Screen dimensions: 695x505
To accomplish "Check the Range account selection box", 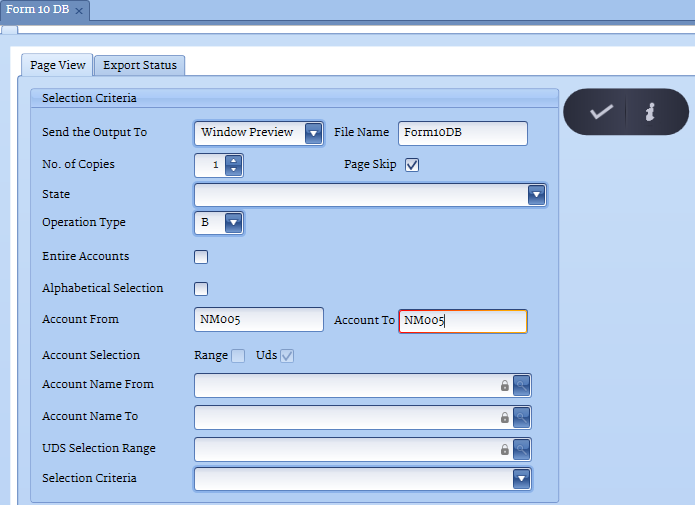I will click(238, 356).
